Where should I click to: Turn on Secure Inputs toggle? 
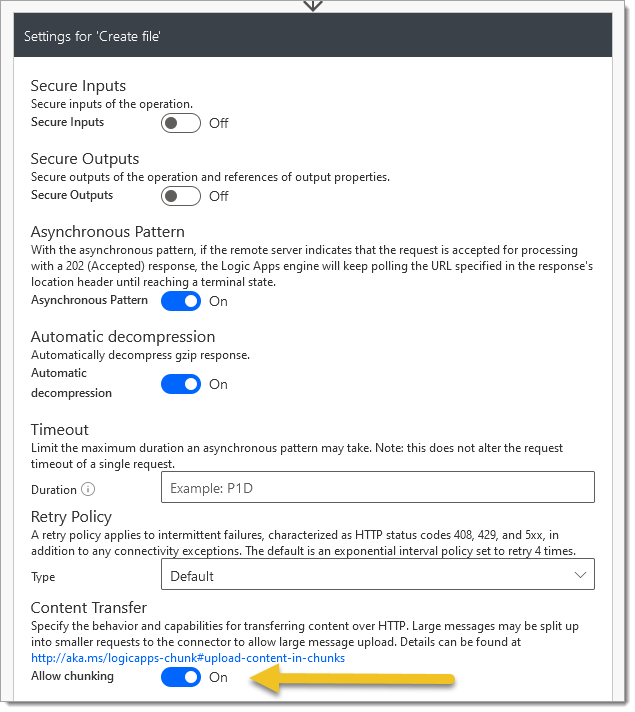point(182,124)
